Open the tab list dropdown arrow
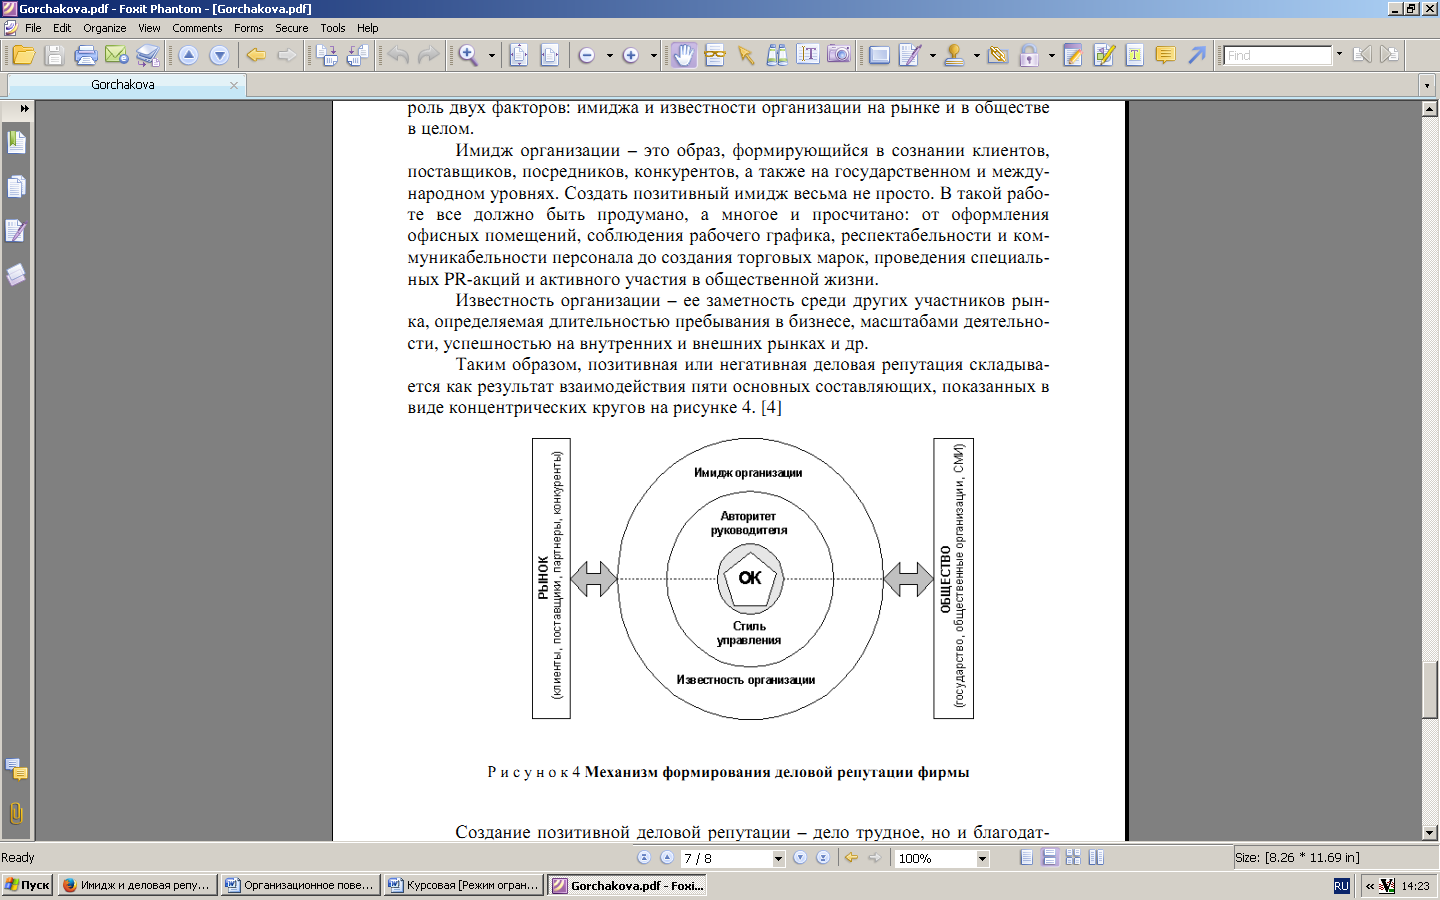Screen dimensions: 1440x900 tap(1427, 85)
